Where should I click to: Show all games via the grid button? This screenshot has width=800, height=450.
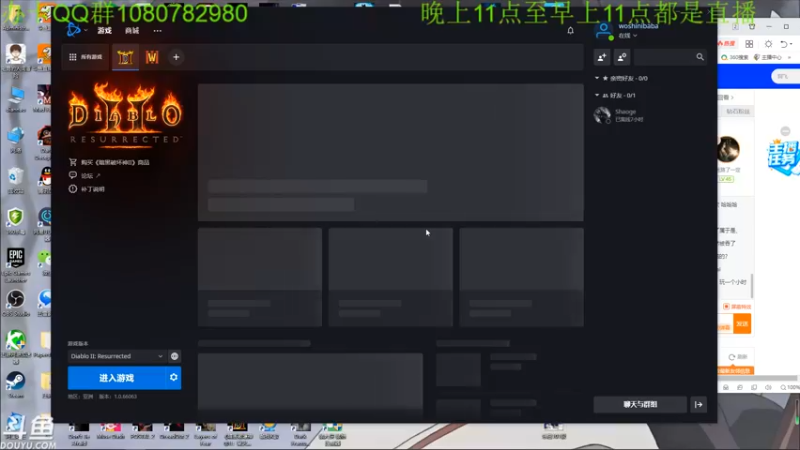[x=85, y=57]
